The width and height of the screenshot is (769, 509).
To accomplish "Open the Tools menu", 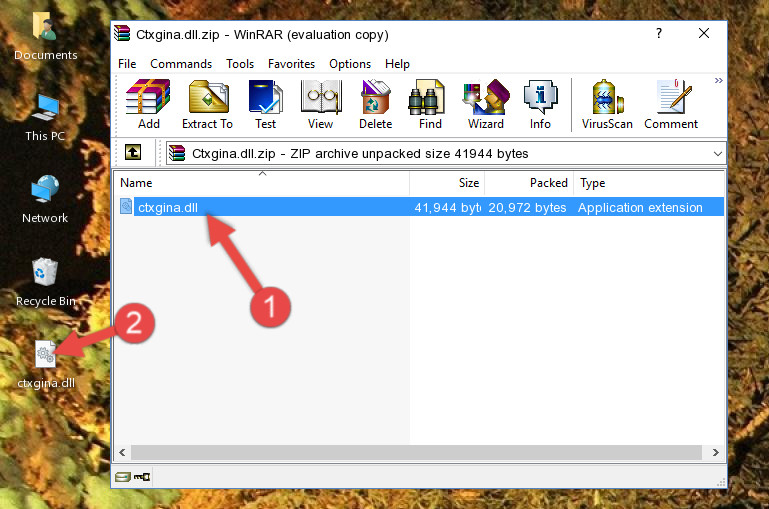I will pos(240,64).
